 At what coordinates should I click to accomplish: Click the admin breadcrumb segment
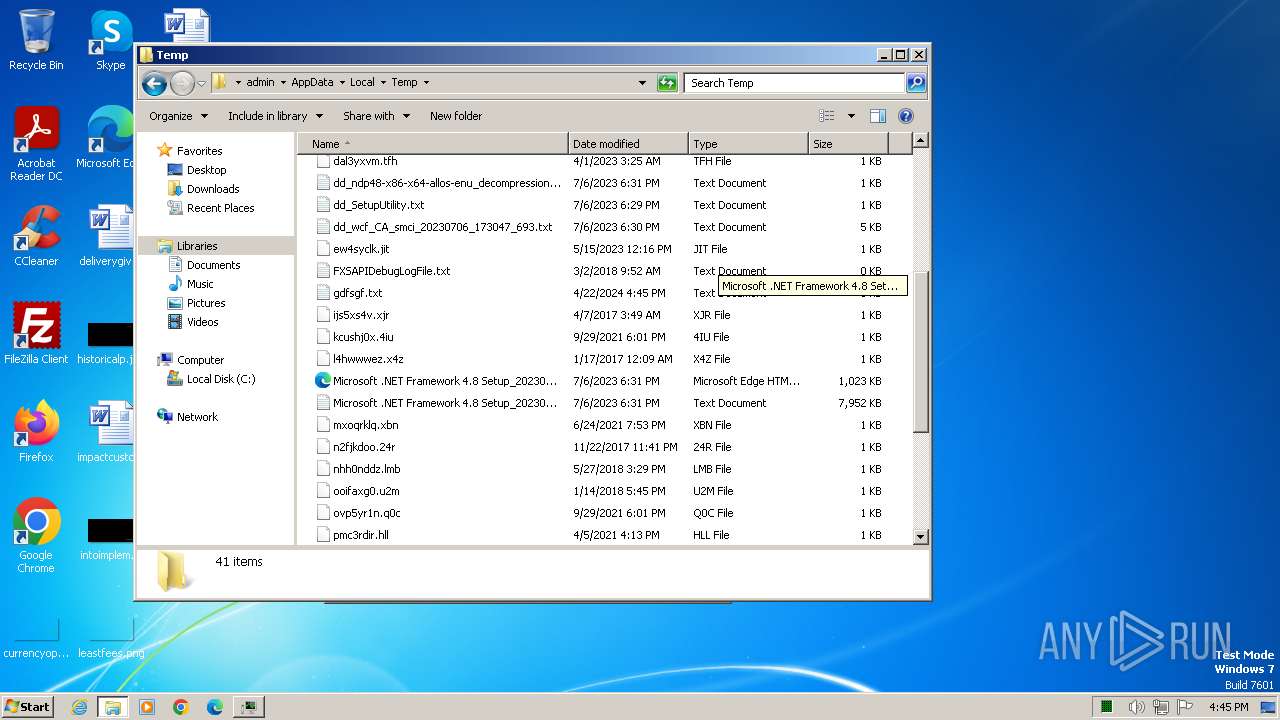[260, 83]
